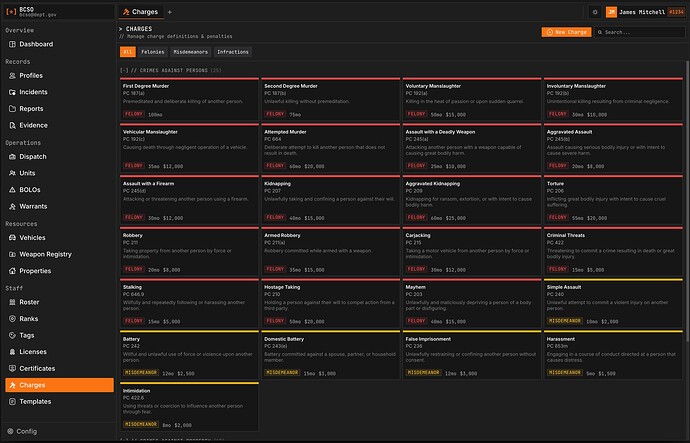
Task: Switch to the Charges tab at top
Action: [141, 12]
